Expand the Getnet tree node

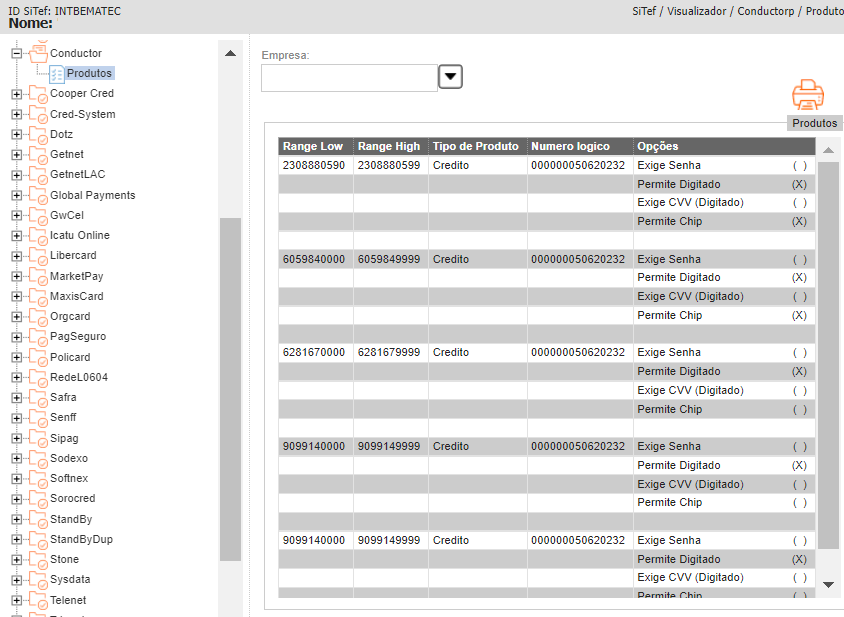[x=17, y=155]
